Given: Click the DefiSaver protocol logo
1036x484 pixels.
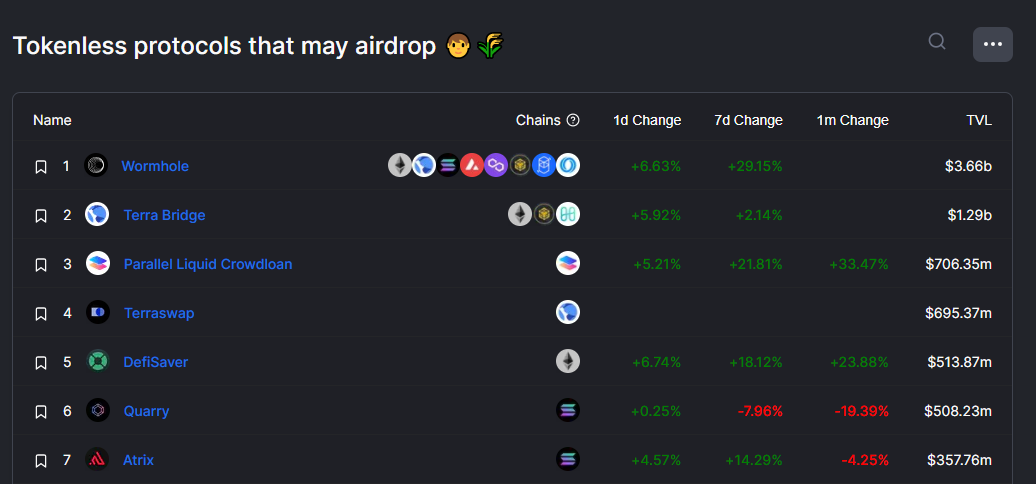Looking at the screenshot, I should pyautogui.click(x=98, y=361).
